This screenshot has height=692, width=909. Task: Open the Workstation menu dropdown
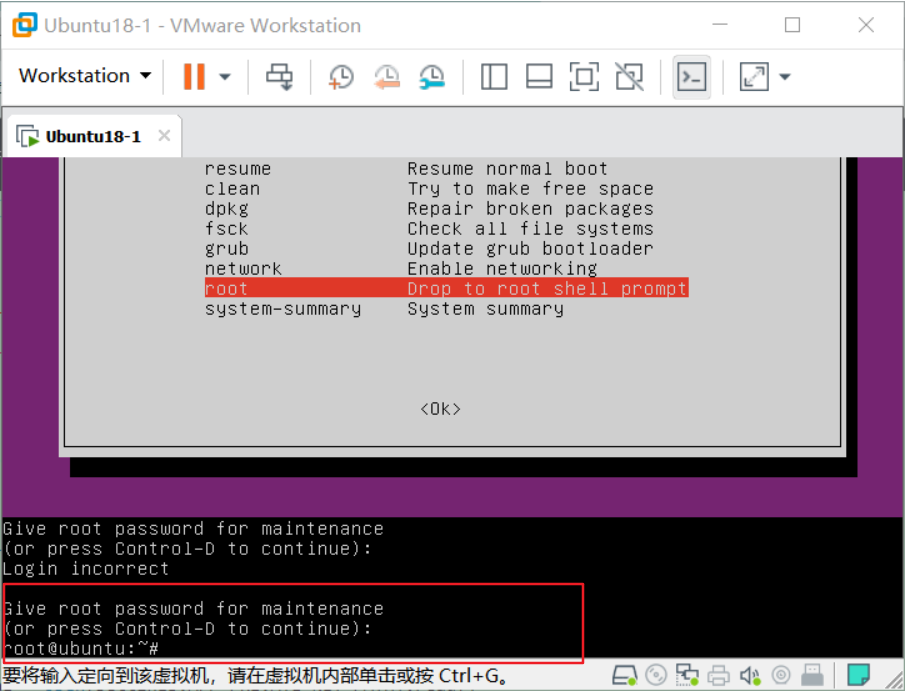point(85,76)
